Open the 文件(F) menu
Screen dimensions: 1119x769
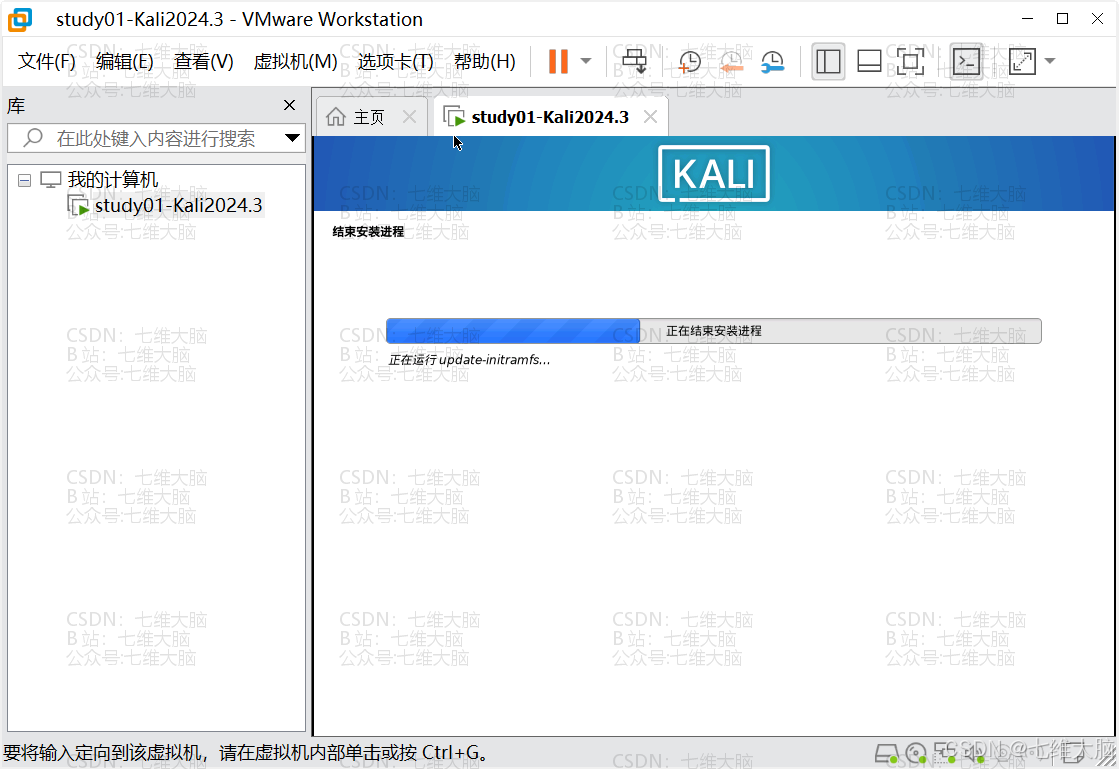46,62
